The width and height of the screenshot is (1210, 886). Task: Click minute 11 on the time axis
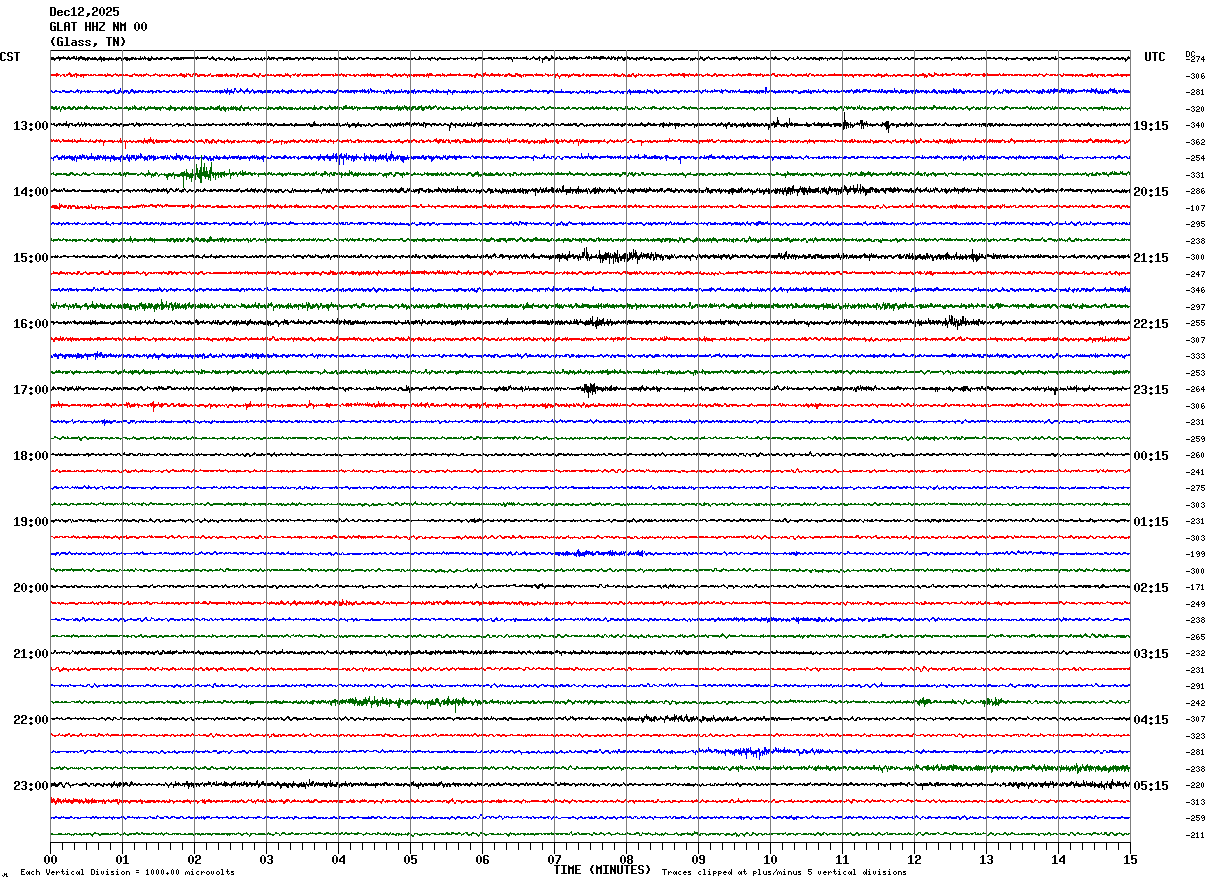[x=842, y=859]
